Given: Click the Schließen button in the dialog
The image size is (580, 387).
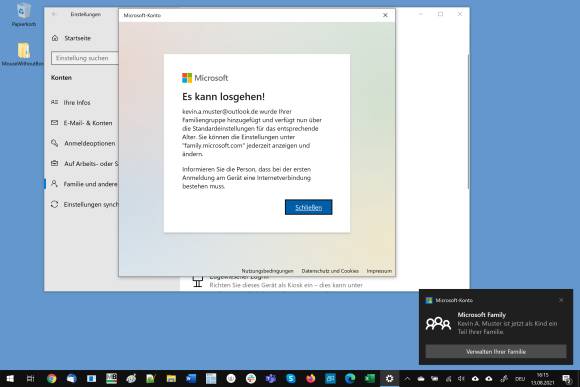Looking at the screenshot, I should 308,207.
